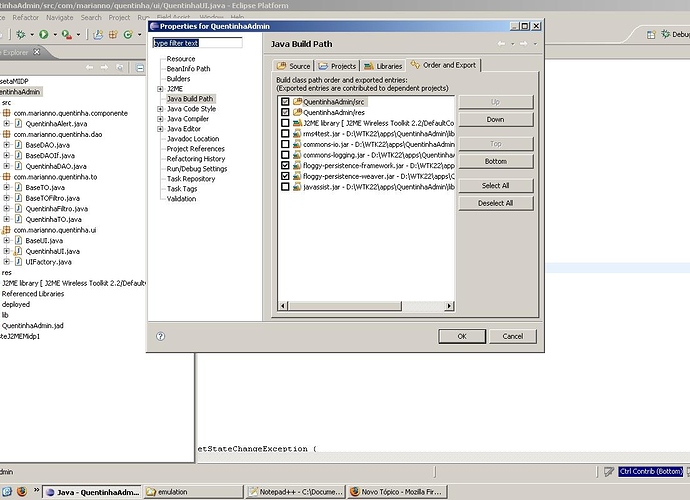The width and height of the screenshot is (690, 500).
Task: Open the perspective switcher icon
Action: 651,34
